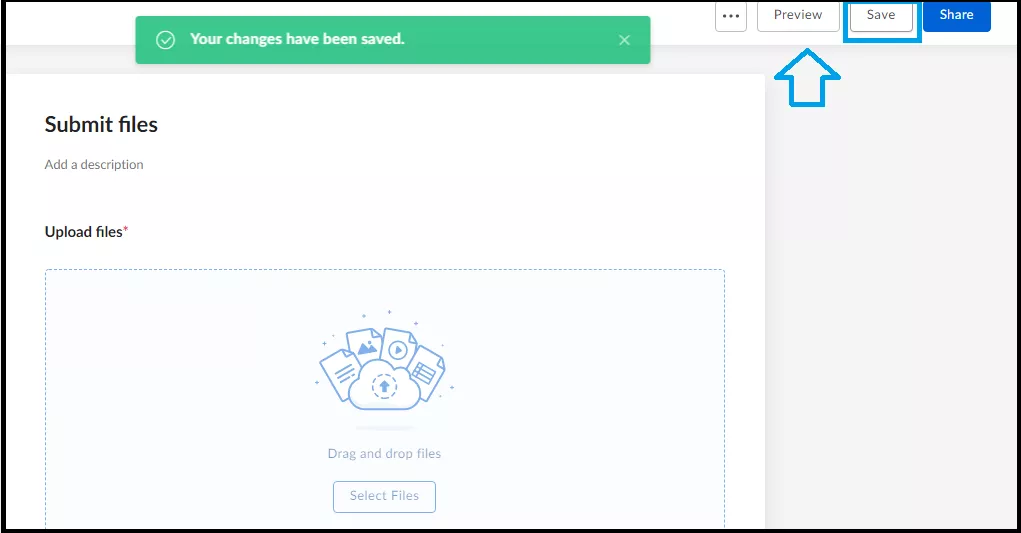The width and height of the screenshot is (1021, 533).
Task: Open the form Preview
Action: pos(798,16)
